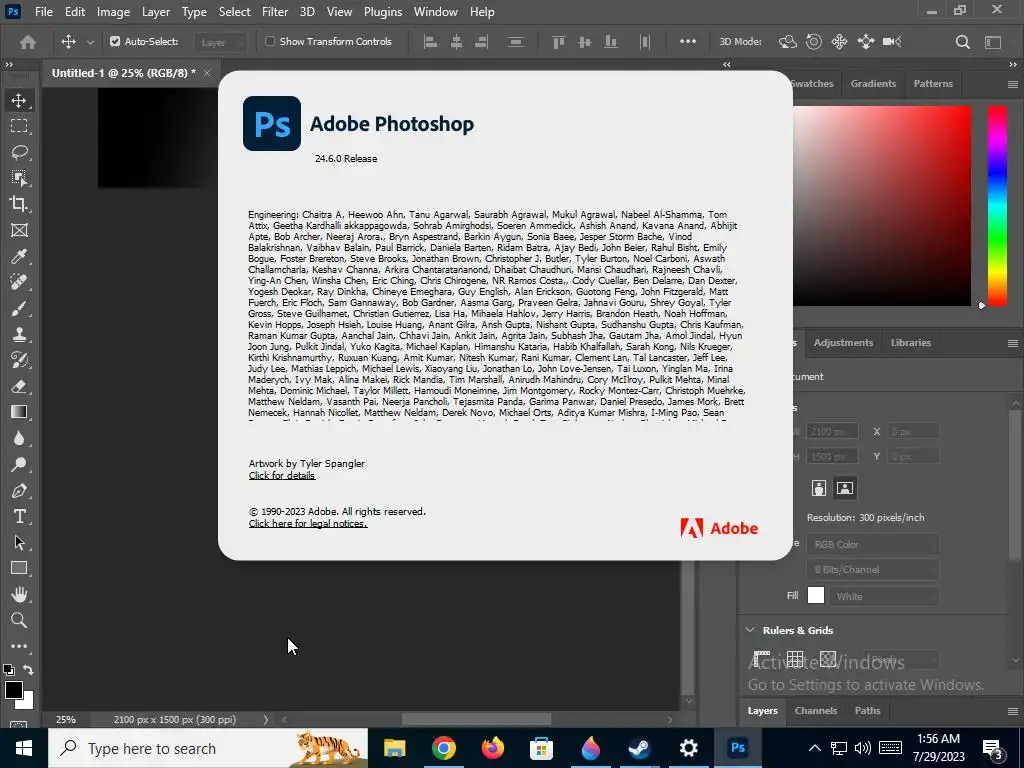Switch to the Adjustments tab
The height and width of the screenshot is (768, 1024).
point(843,342)
